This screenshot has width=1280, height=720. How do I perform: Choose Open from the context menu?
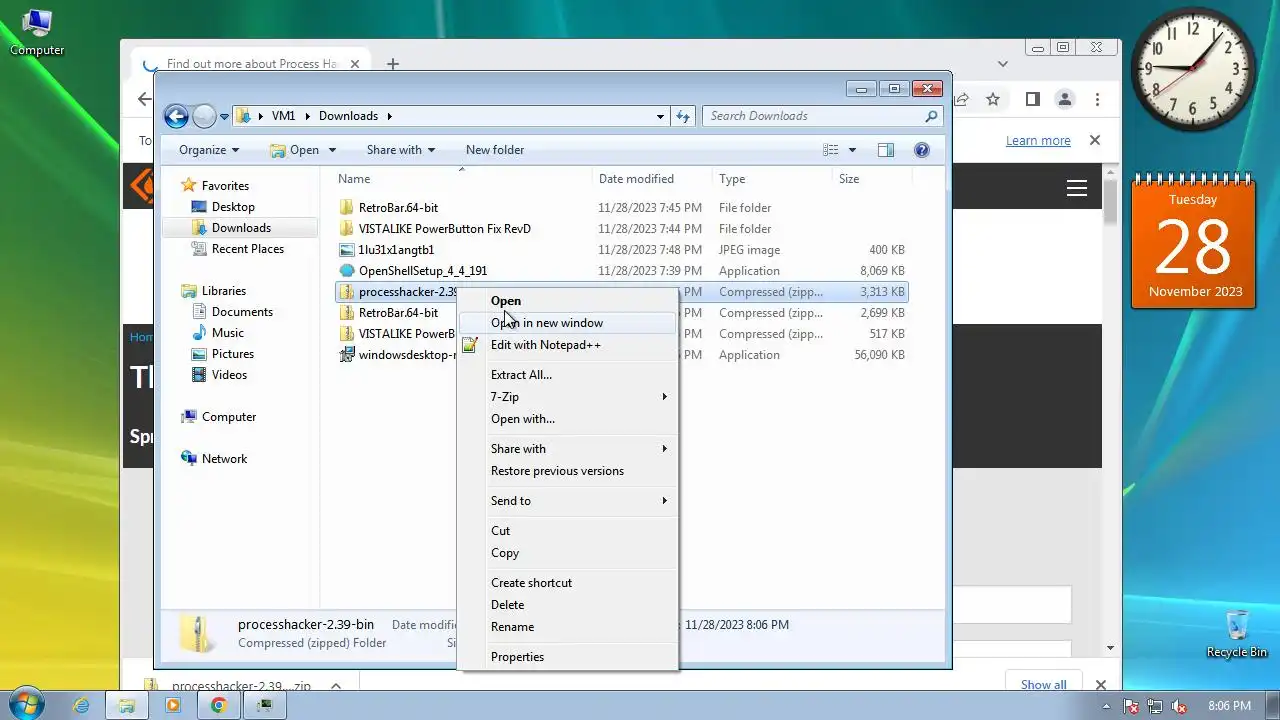567,301
